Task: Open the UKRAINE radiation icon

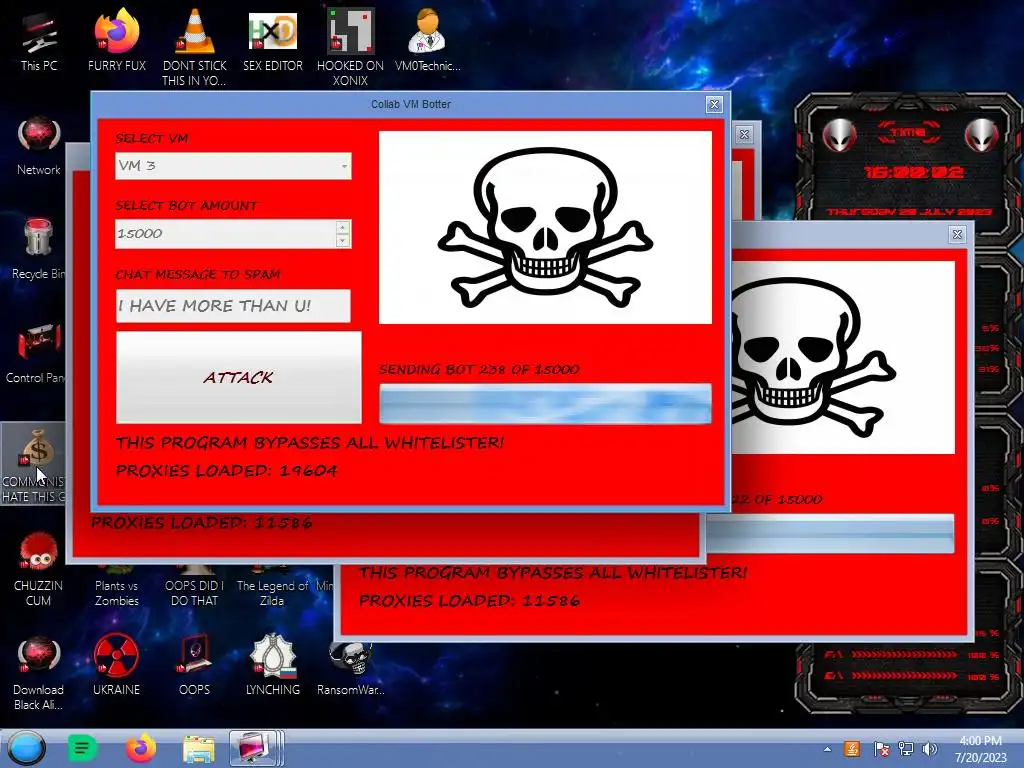Action: coord(116,665)
